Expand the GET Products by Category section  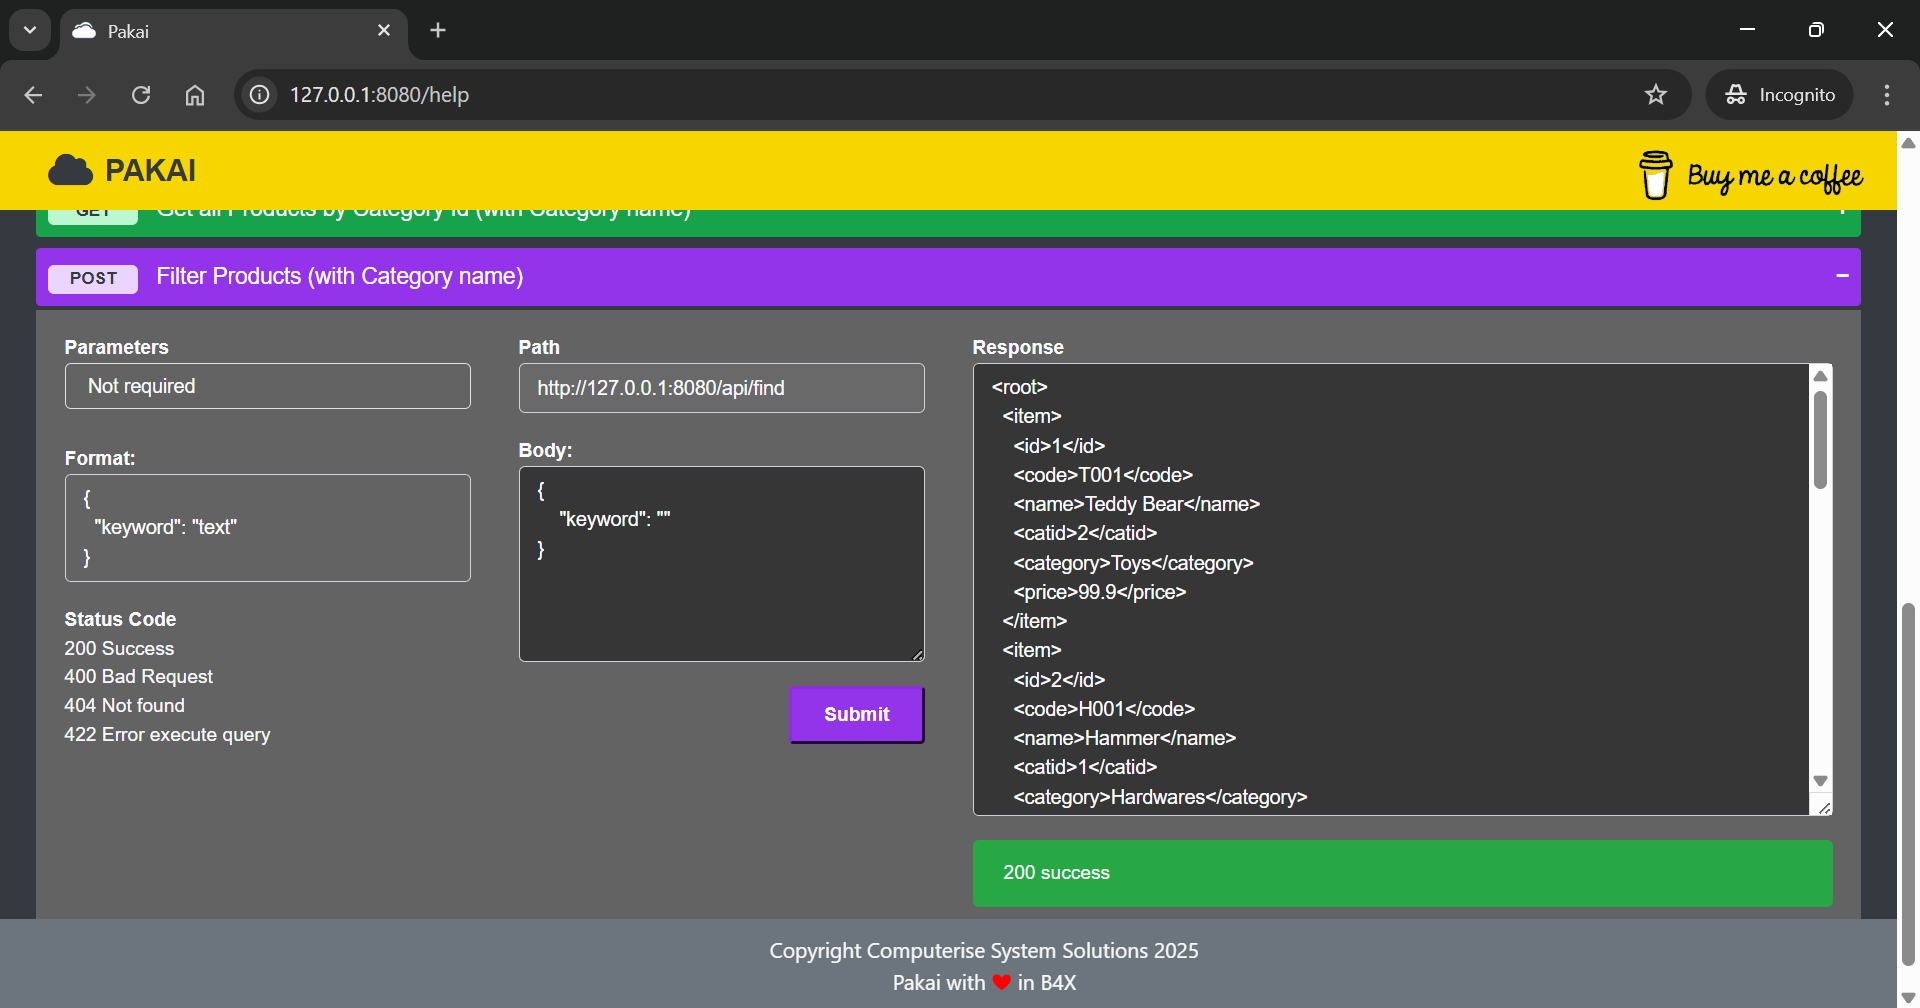[1843, 210]
